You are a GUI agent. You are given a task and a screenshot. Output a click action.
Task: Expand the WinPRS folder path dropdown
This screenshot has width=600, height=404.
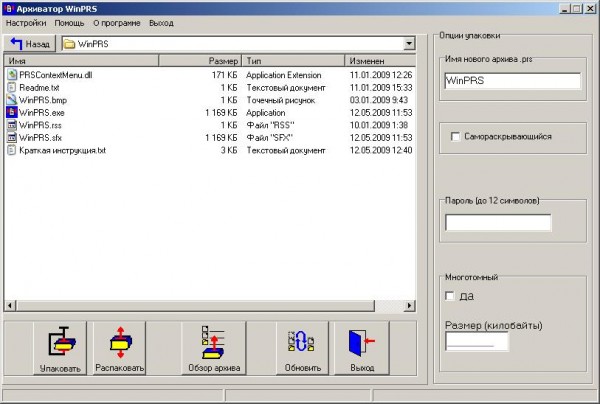tap(409, 44)
